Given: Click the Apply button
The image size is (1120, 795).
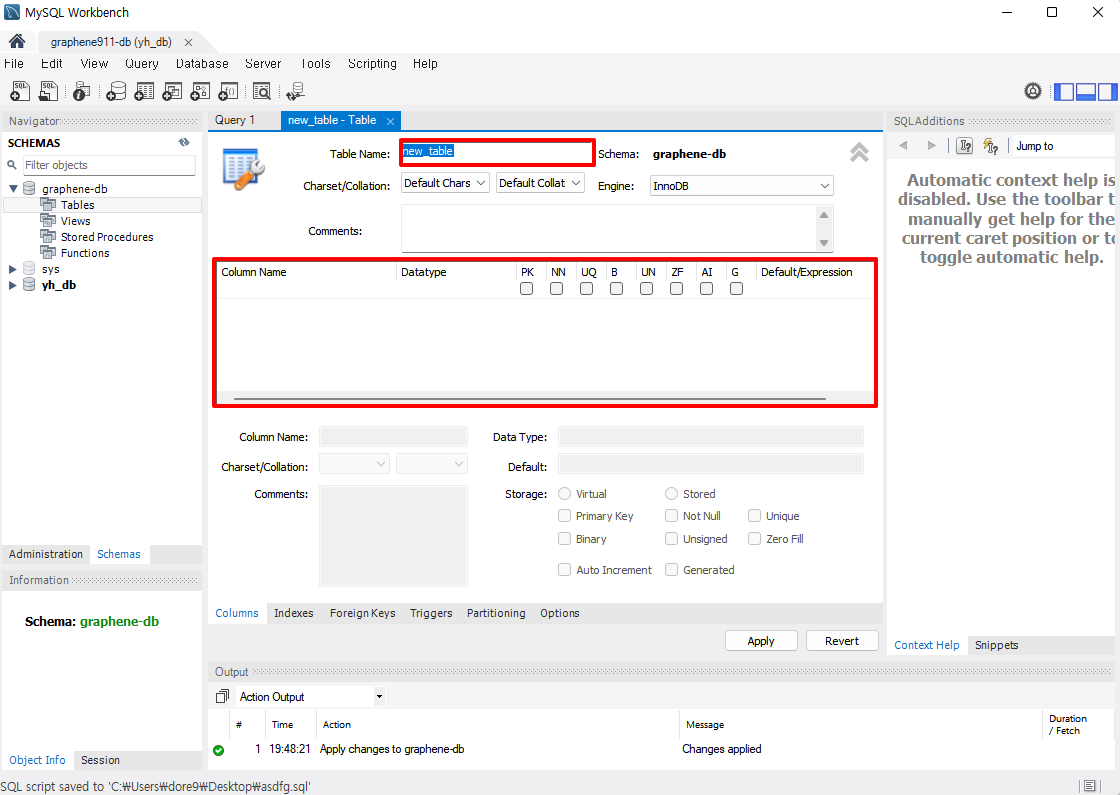Looking at the screenshot, I should click(761, 641).
